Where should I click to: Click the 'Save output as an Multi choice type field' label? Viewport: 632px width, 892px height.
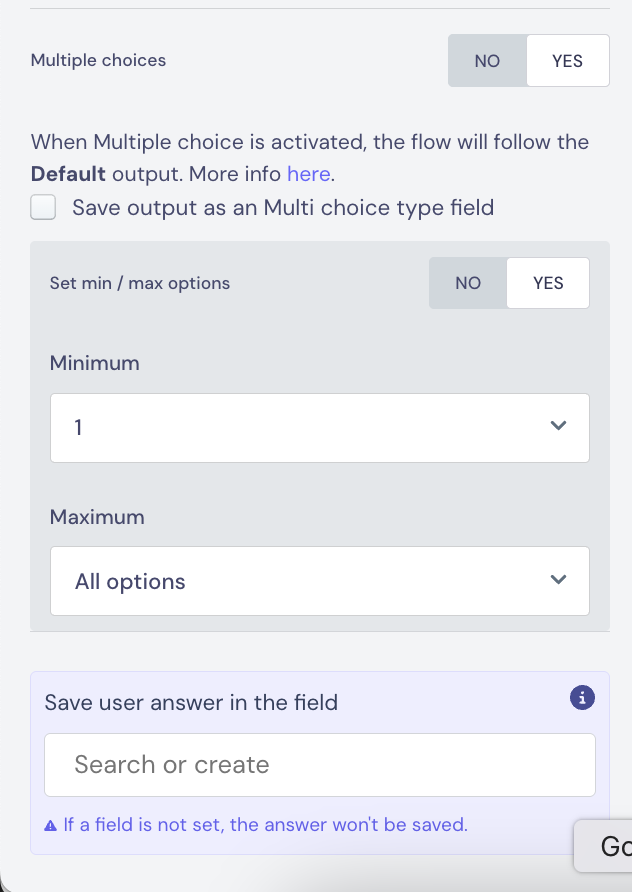pos(283,208)
